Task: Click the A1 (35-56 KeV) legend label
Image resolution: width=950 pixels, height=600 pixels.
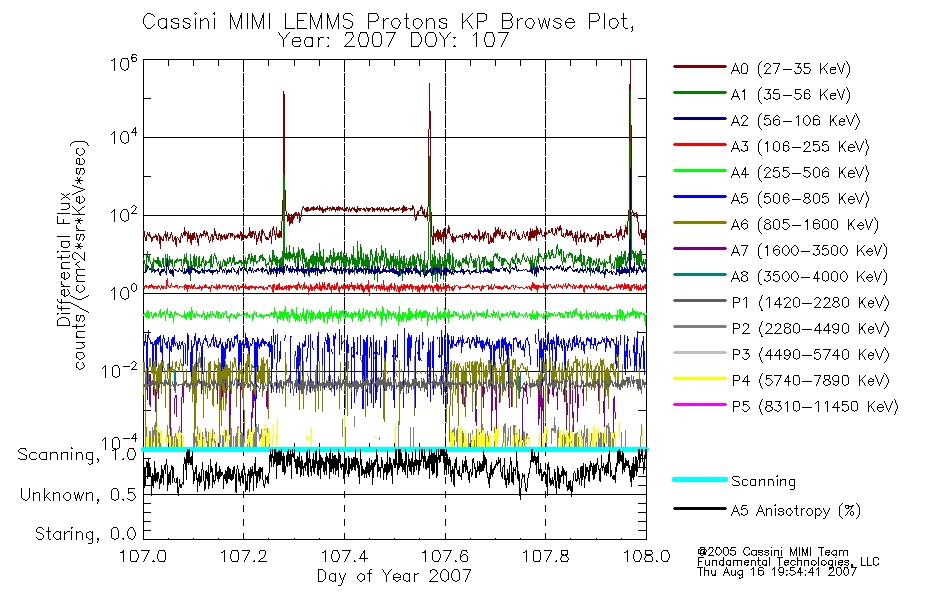Action: 790,95
